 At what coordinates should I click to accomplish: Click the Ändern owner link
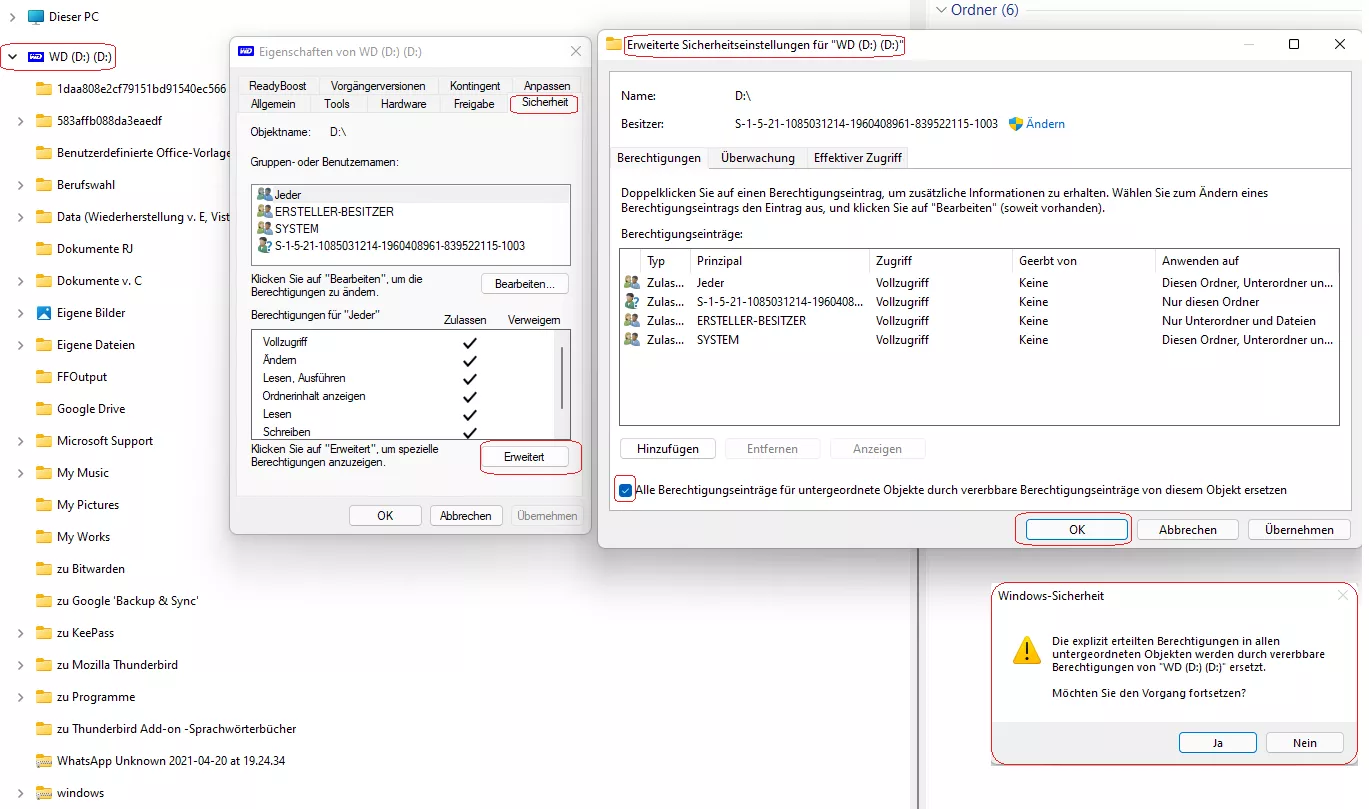click(1046, 124)
